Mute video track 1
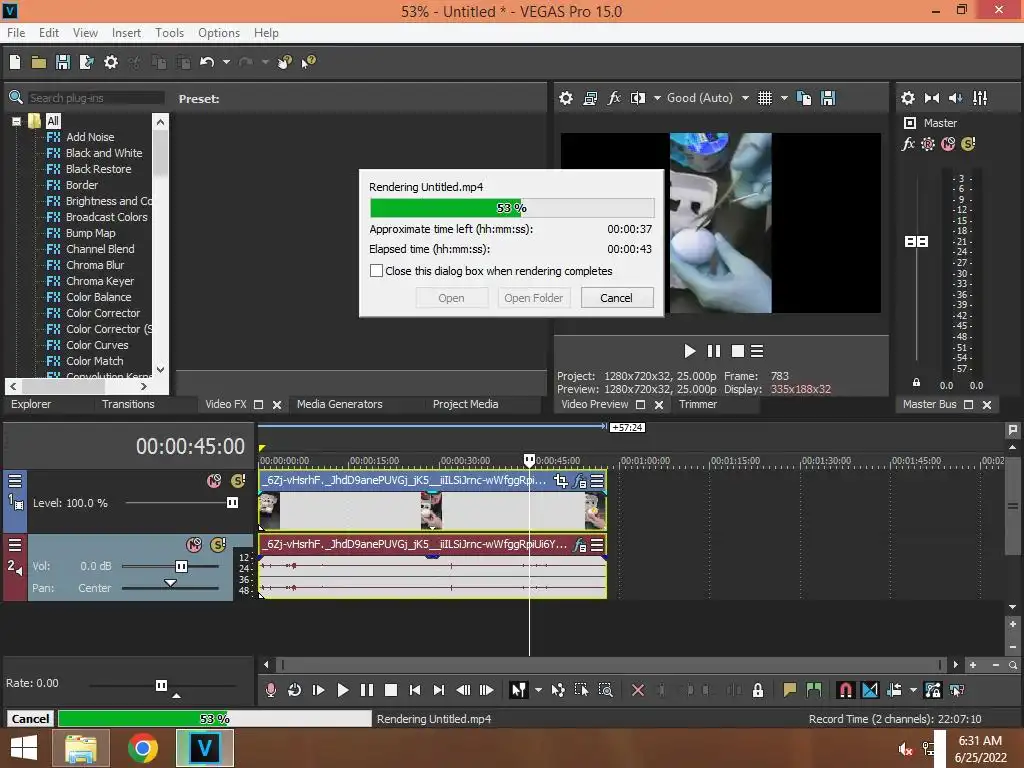This screenshot has height=768, width=1024. click(x=214, y=481)
